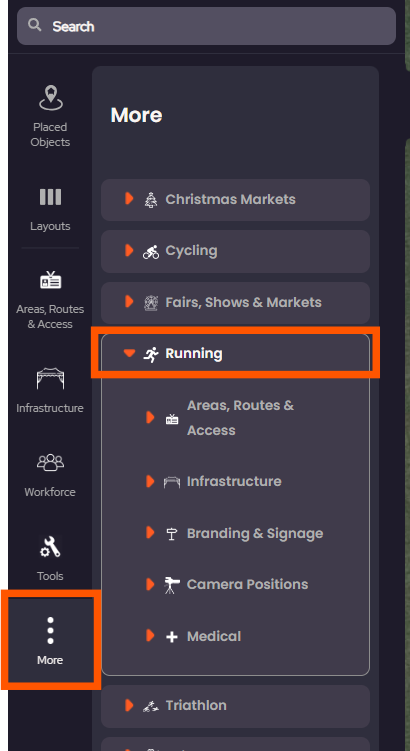The height and width of the screenshot is (751, 410).
Task: Click the magnifier icon in search bar
Action: pyautogui.click(x=34, y=24)
